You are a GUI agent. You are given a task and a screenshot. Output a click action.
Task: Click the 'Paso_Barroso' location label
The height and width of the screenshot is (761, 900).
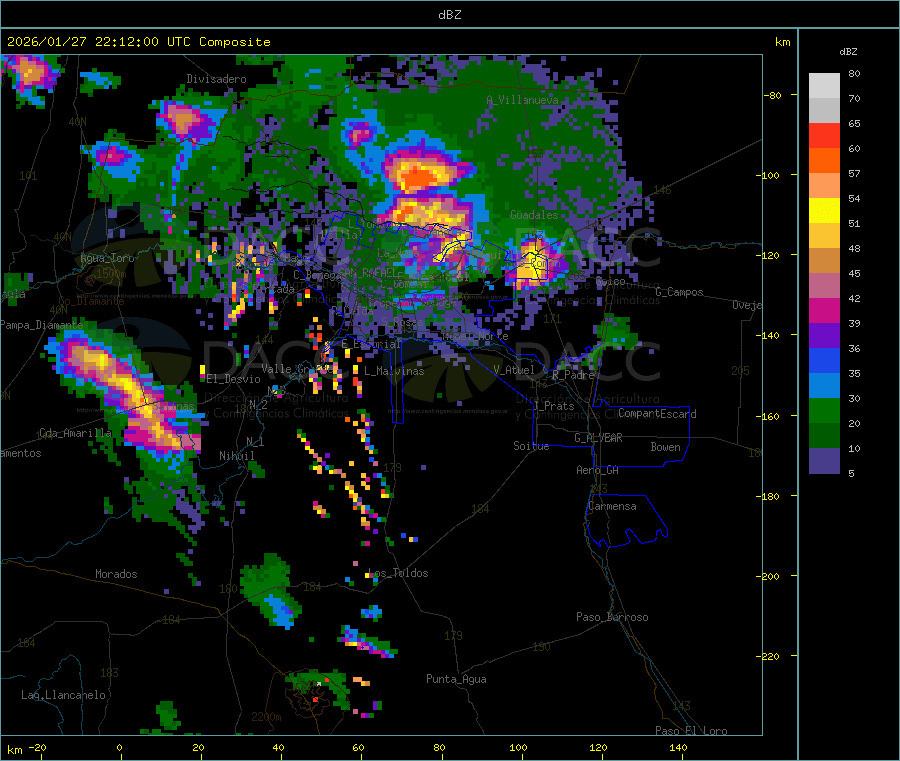click(612, 617)
